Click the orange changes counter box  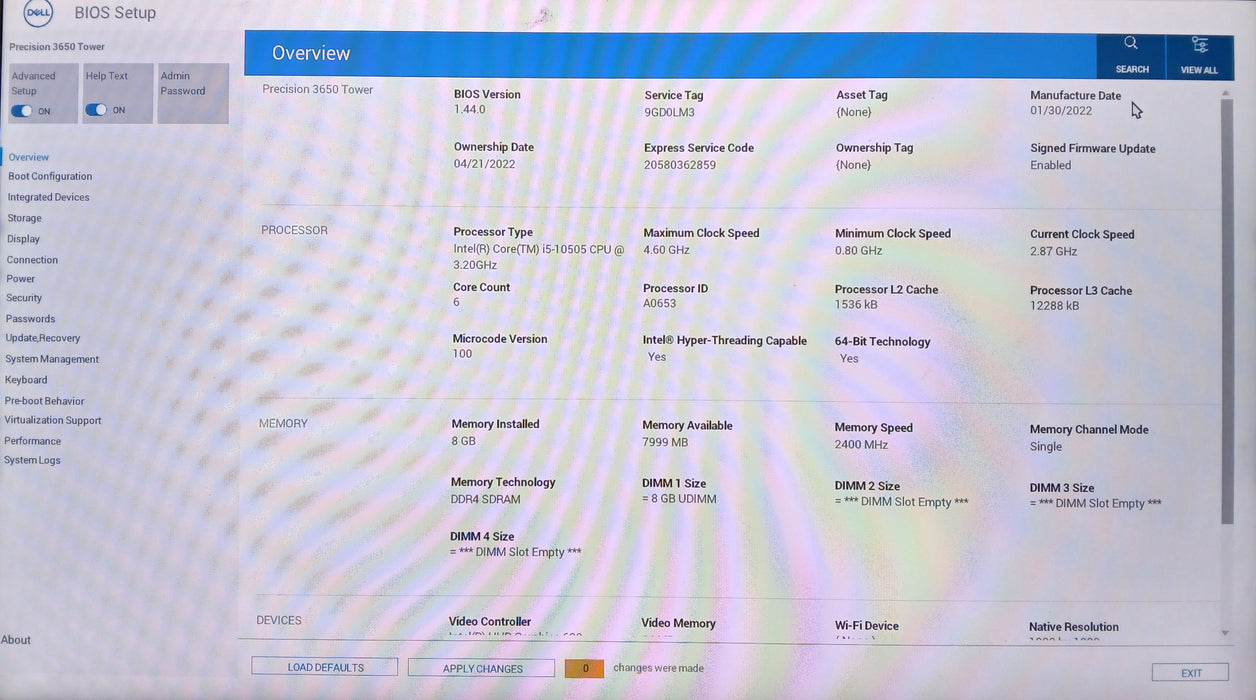(x=585, y=668)
